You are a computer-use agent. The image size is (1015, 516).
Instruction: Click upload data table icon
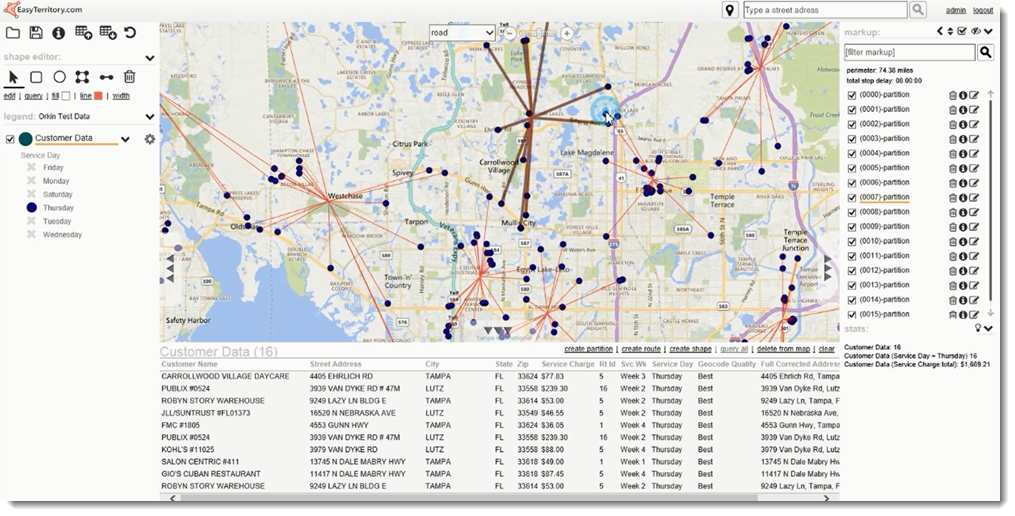84,33
